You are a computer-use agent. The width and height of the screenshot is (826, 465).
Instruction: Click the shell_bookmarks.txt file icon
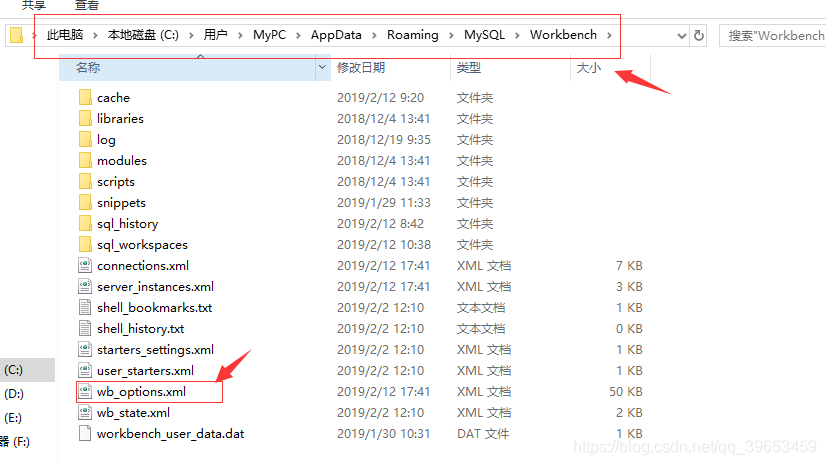[85, 308]
